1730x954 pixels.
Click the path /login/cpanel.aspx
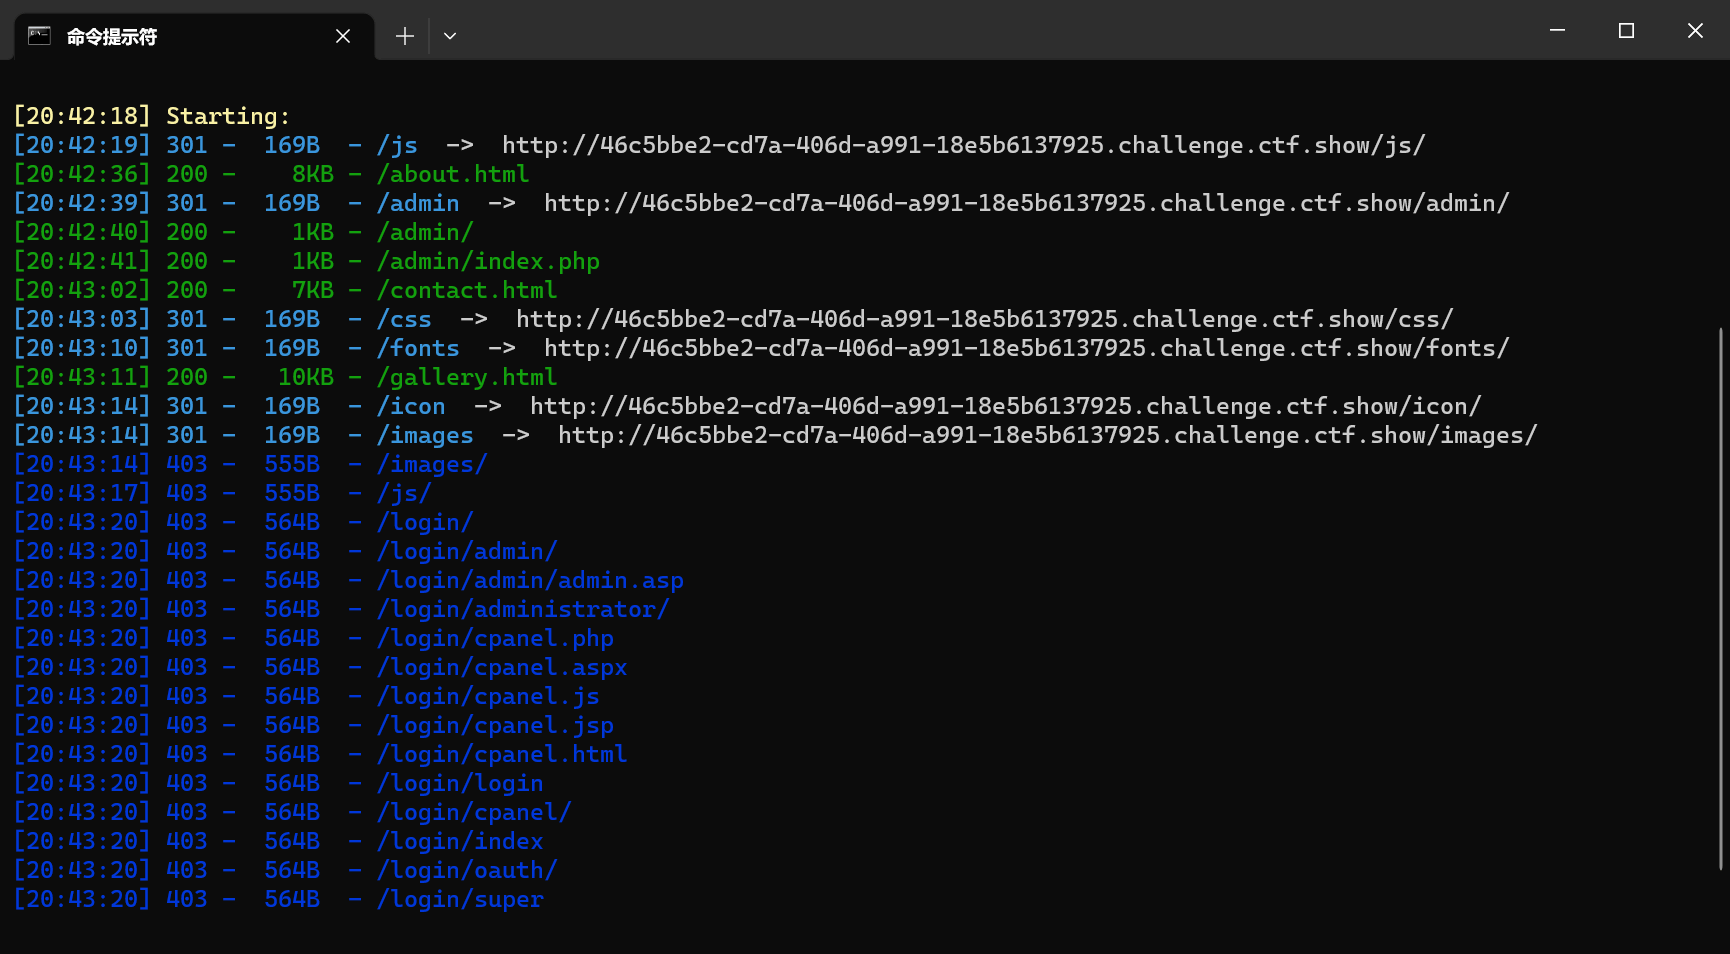click(x=502, y=667)
